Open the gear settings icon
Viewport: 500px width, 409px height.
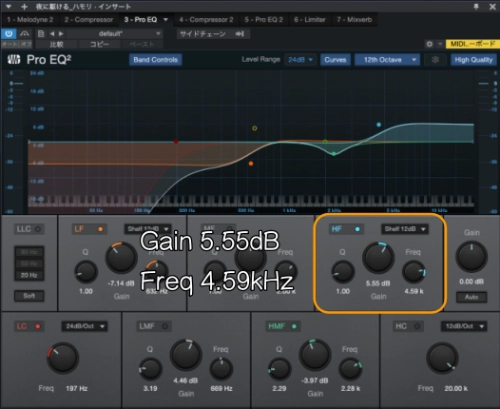[429, 44]
